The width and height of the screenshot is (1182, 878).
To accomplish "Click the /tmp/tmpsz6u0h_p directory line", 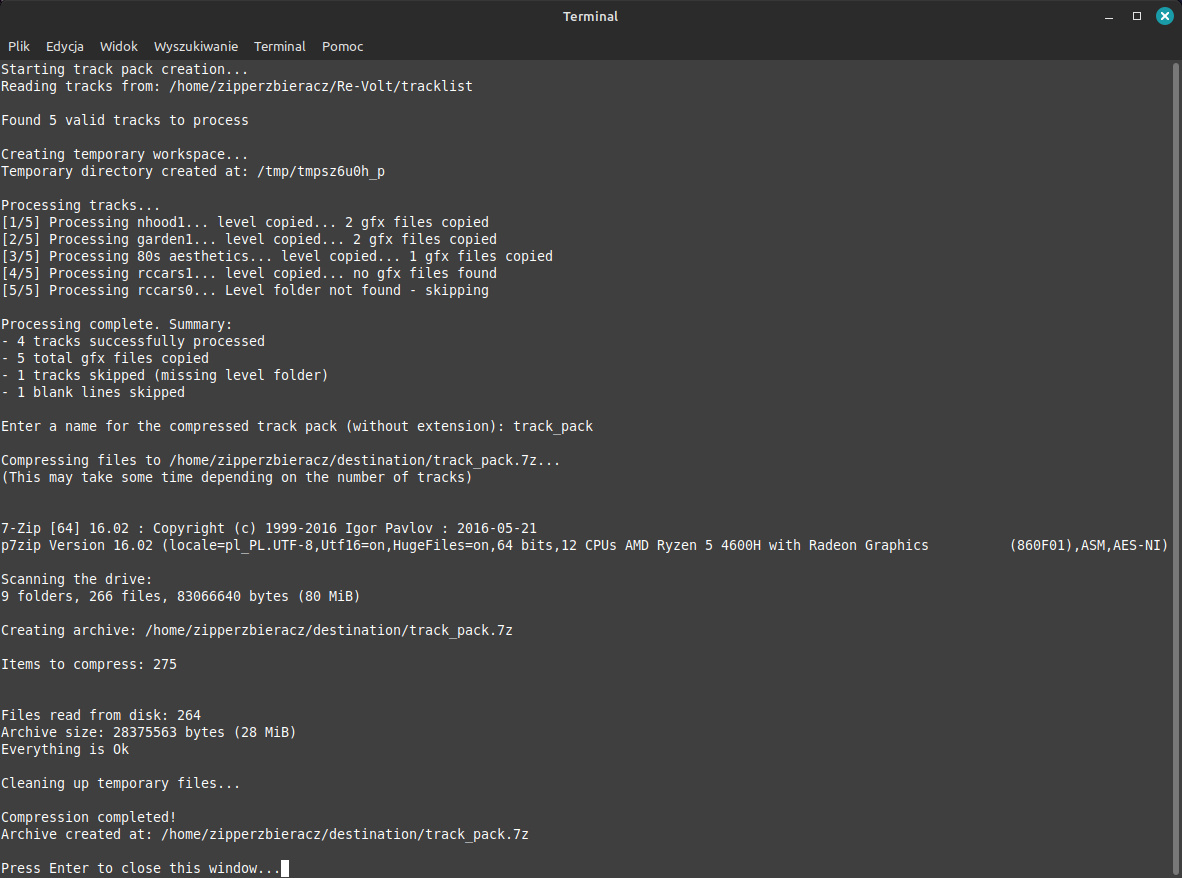I will tap(193, 172).
